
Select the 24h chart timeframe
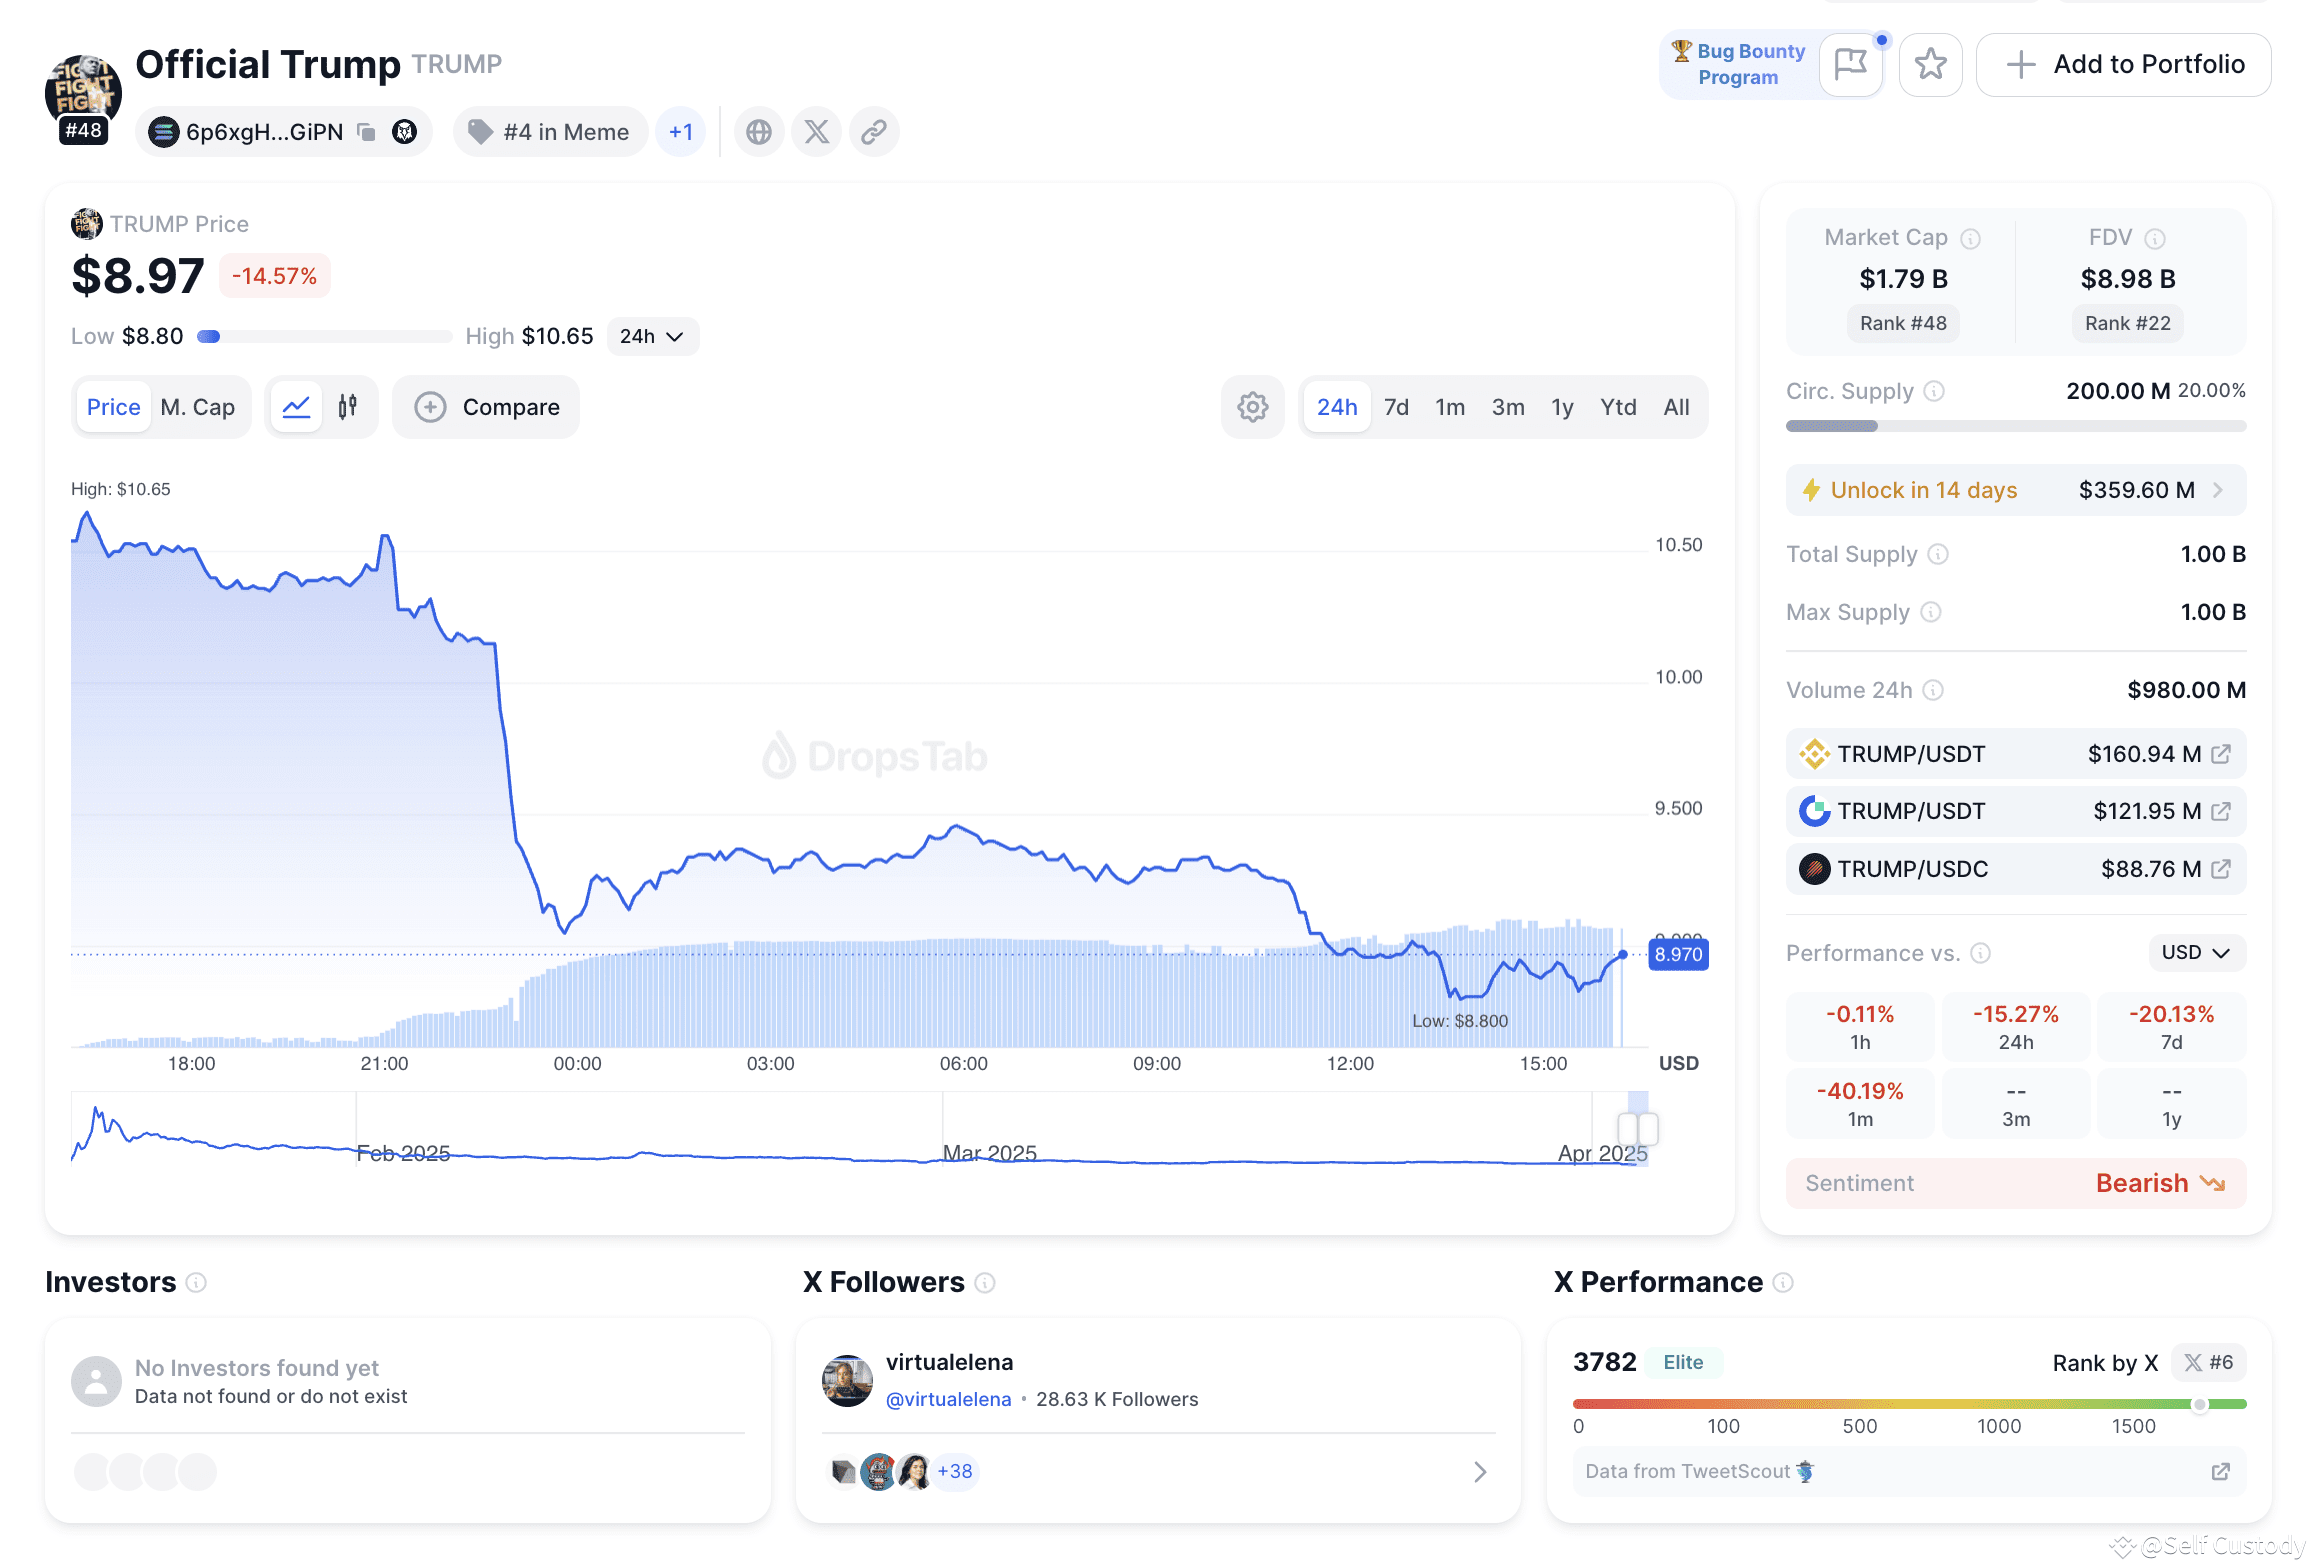[1337, 407]
